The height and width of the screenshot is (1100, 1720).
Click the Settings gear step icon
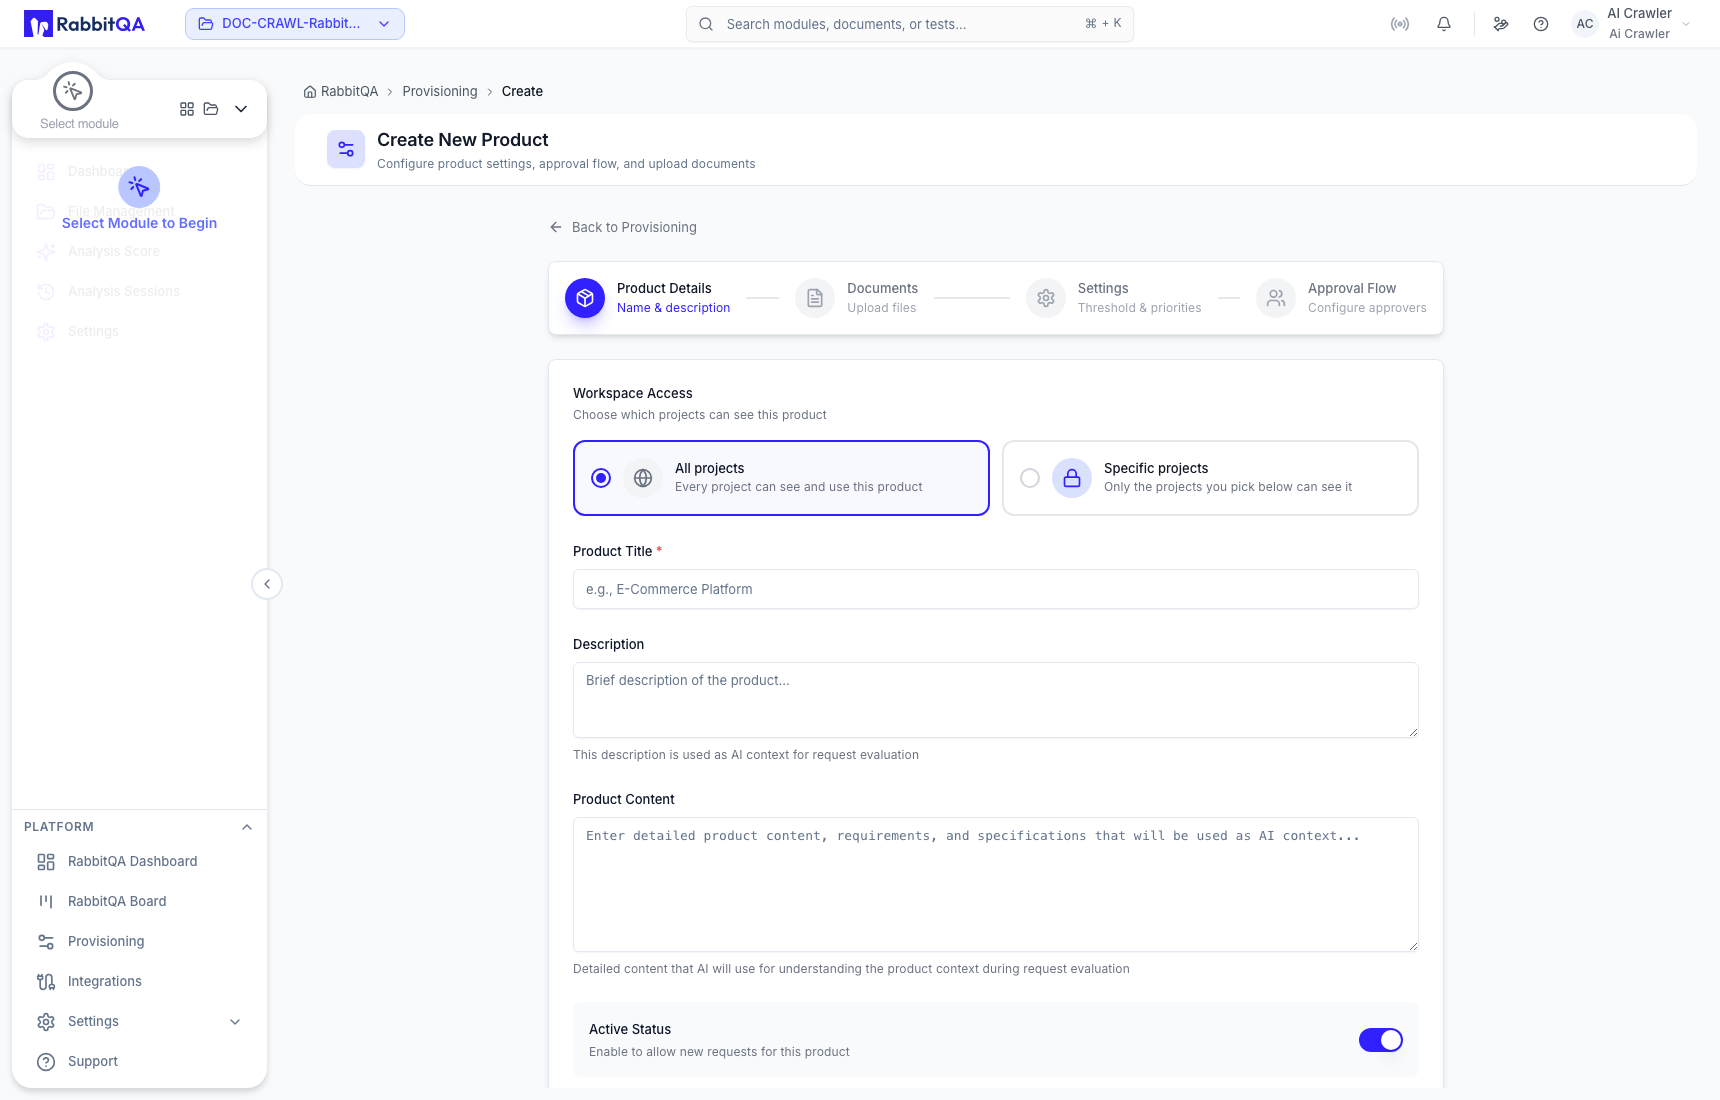coord(1046,298)
